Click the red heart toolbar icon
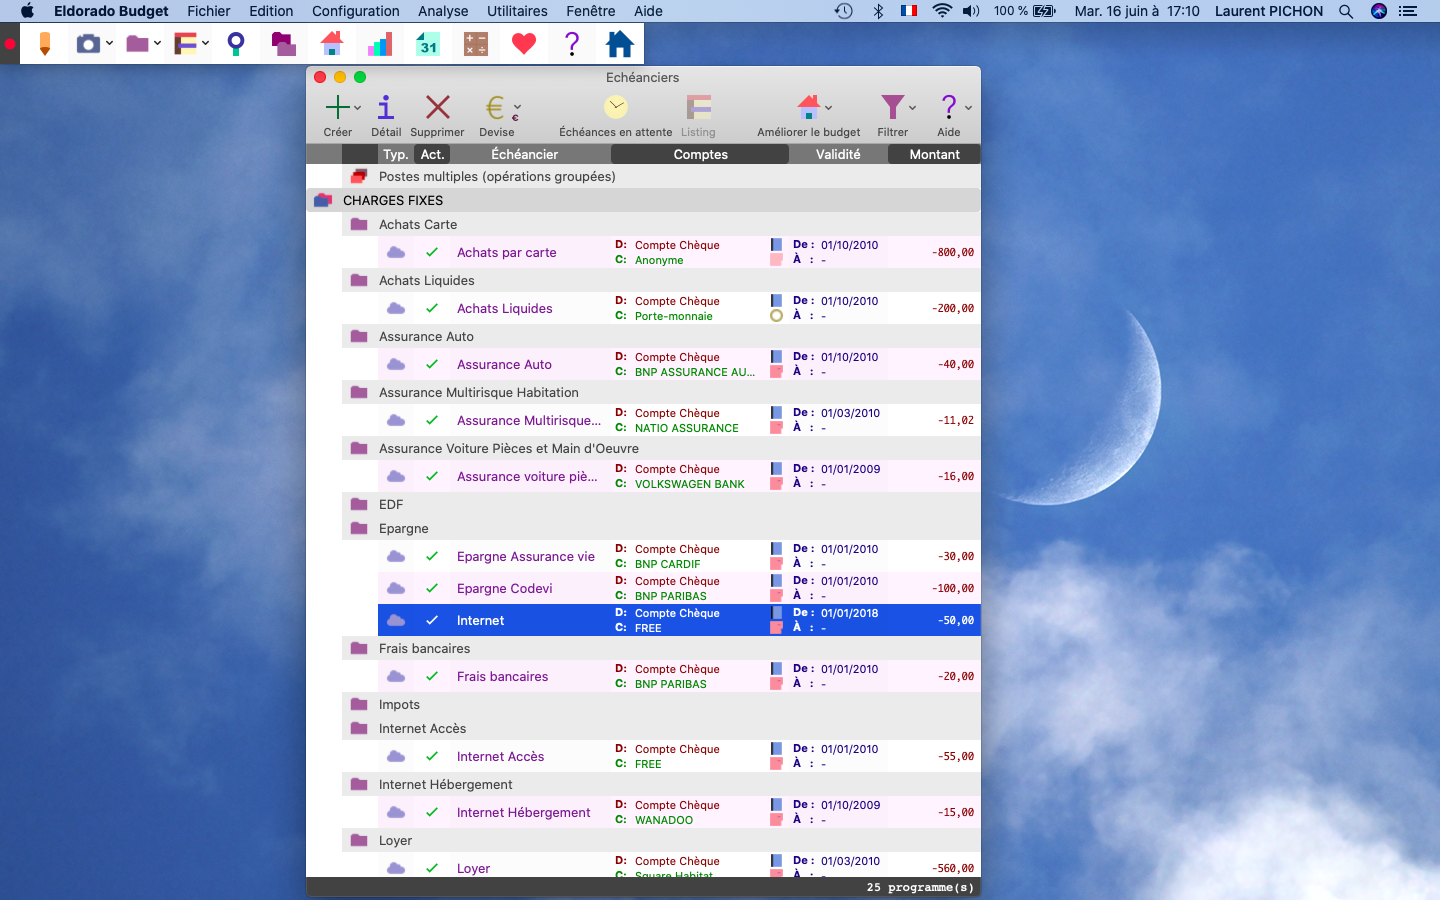 click(523, 44)
